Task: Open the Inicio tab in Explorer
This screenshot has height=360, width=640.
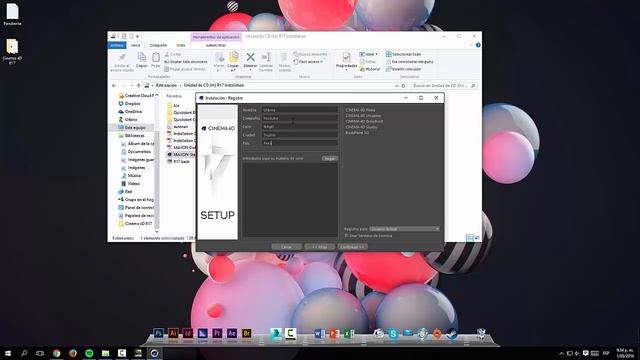Action: [x=136, y=45]
